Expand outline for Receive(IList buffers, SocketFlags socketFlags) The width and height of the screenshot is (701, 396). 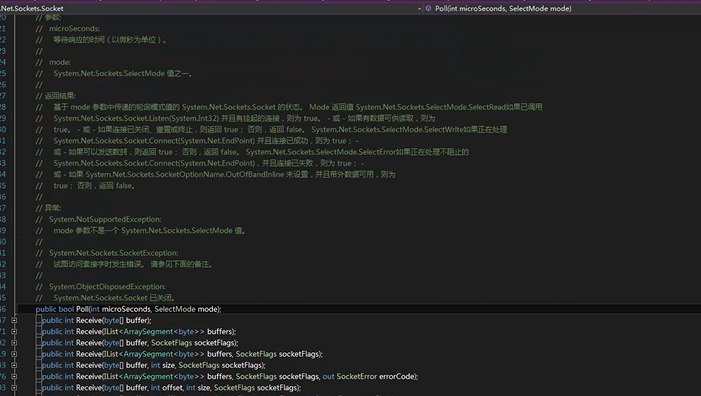point(14,354)
